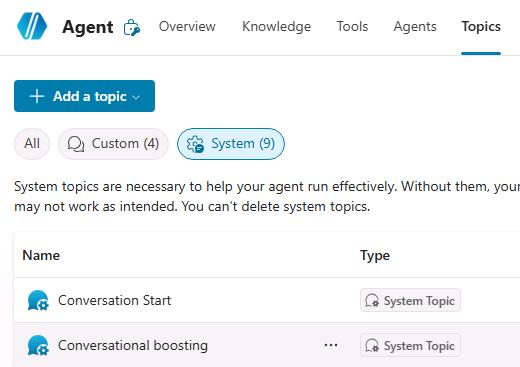Go to the Agents tab

point(415,26)
